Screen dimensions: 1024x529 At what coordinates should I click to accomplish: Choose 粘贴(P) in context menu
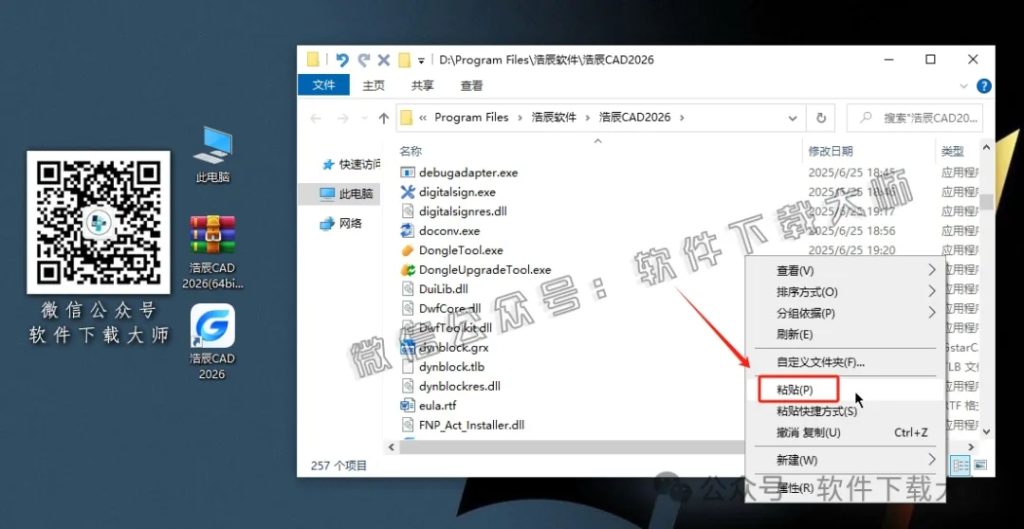pos(845,390)
